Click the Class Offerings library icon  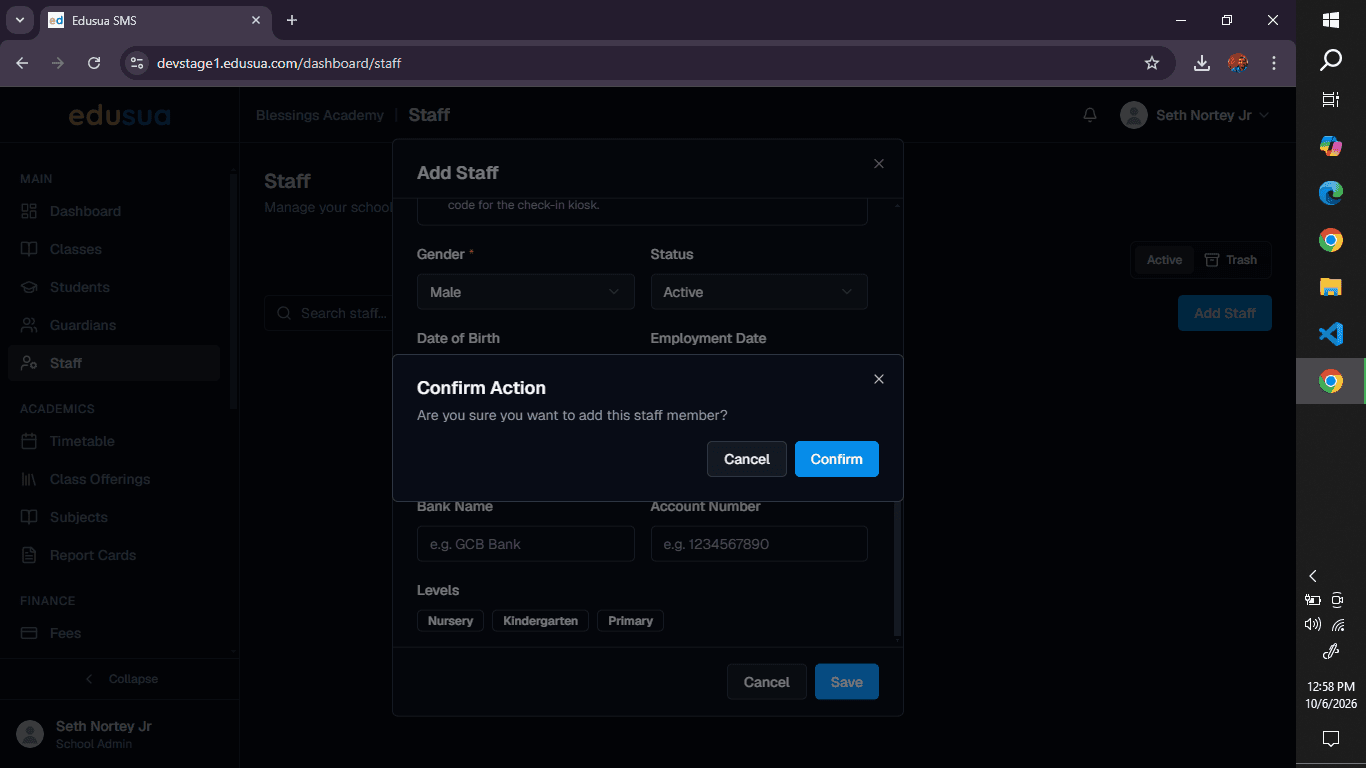click(x=29, y=479)
